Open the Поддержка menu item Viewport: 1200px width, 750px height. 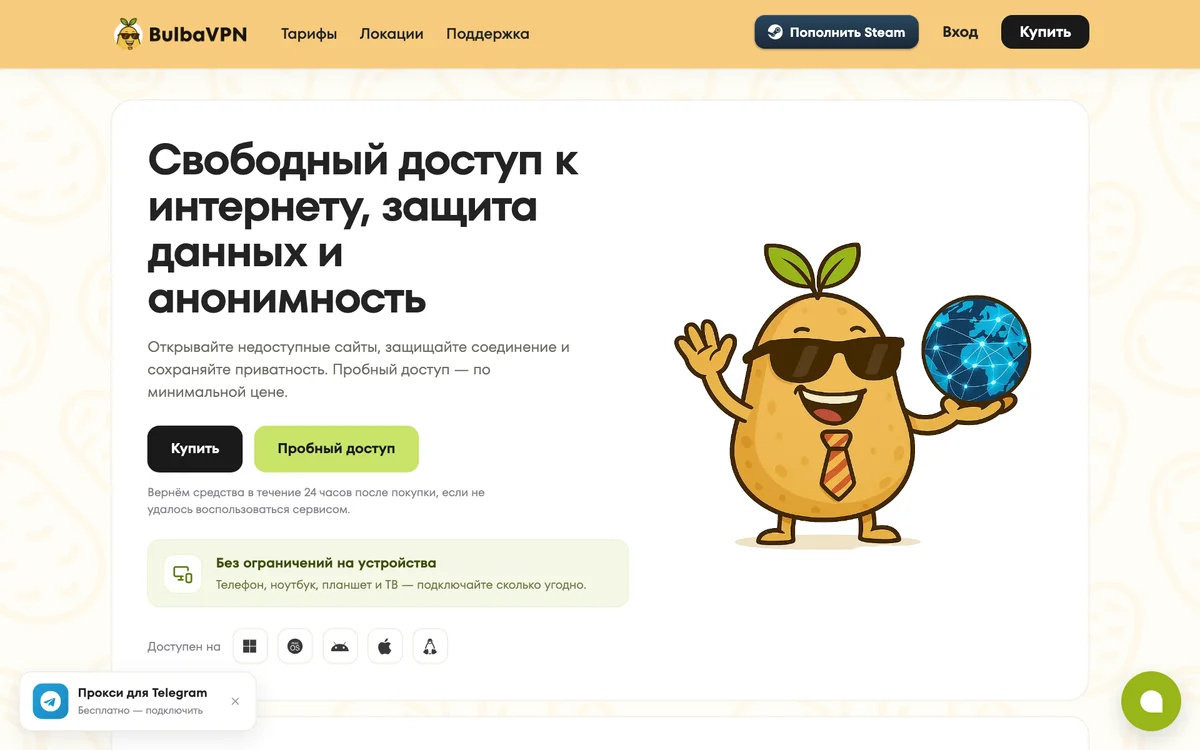[488, 34]
